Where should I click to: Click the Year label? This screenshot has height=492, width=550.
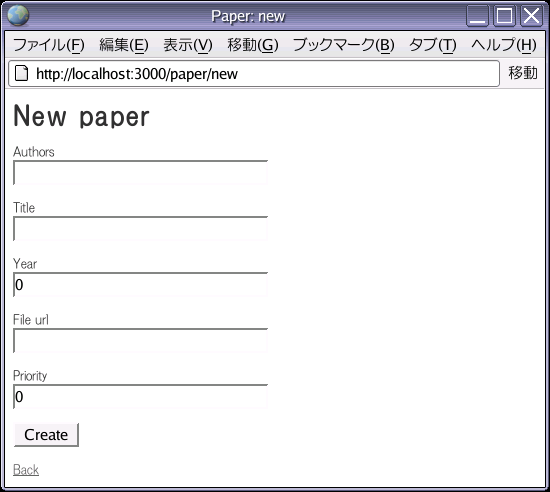pyautogui.click(x=25, y=264)
